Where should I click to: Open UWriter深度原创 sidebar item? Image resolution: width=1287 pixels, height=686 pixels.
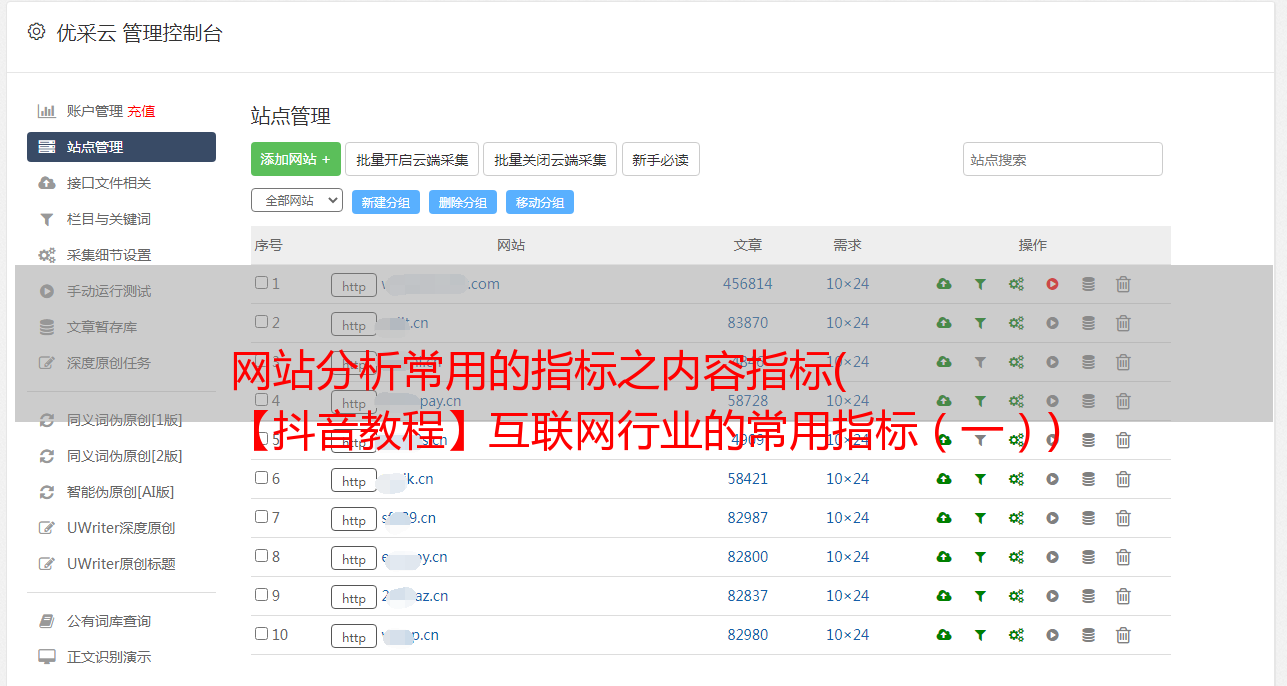point(121,528)
